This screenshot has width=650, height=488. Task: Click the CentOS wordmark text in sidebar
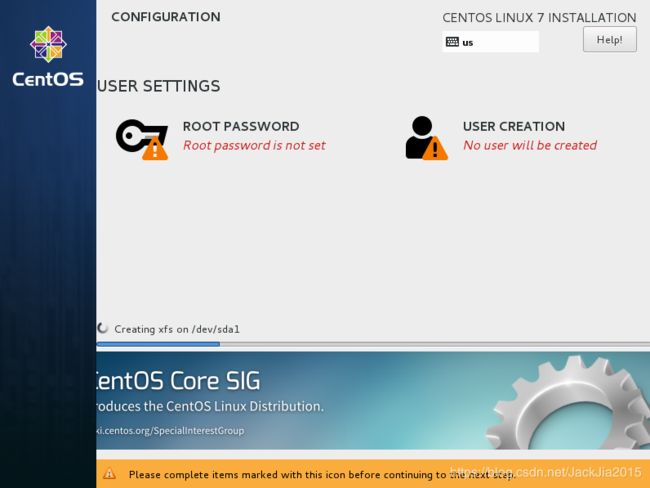point(48,79)
